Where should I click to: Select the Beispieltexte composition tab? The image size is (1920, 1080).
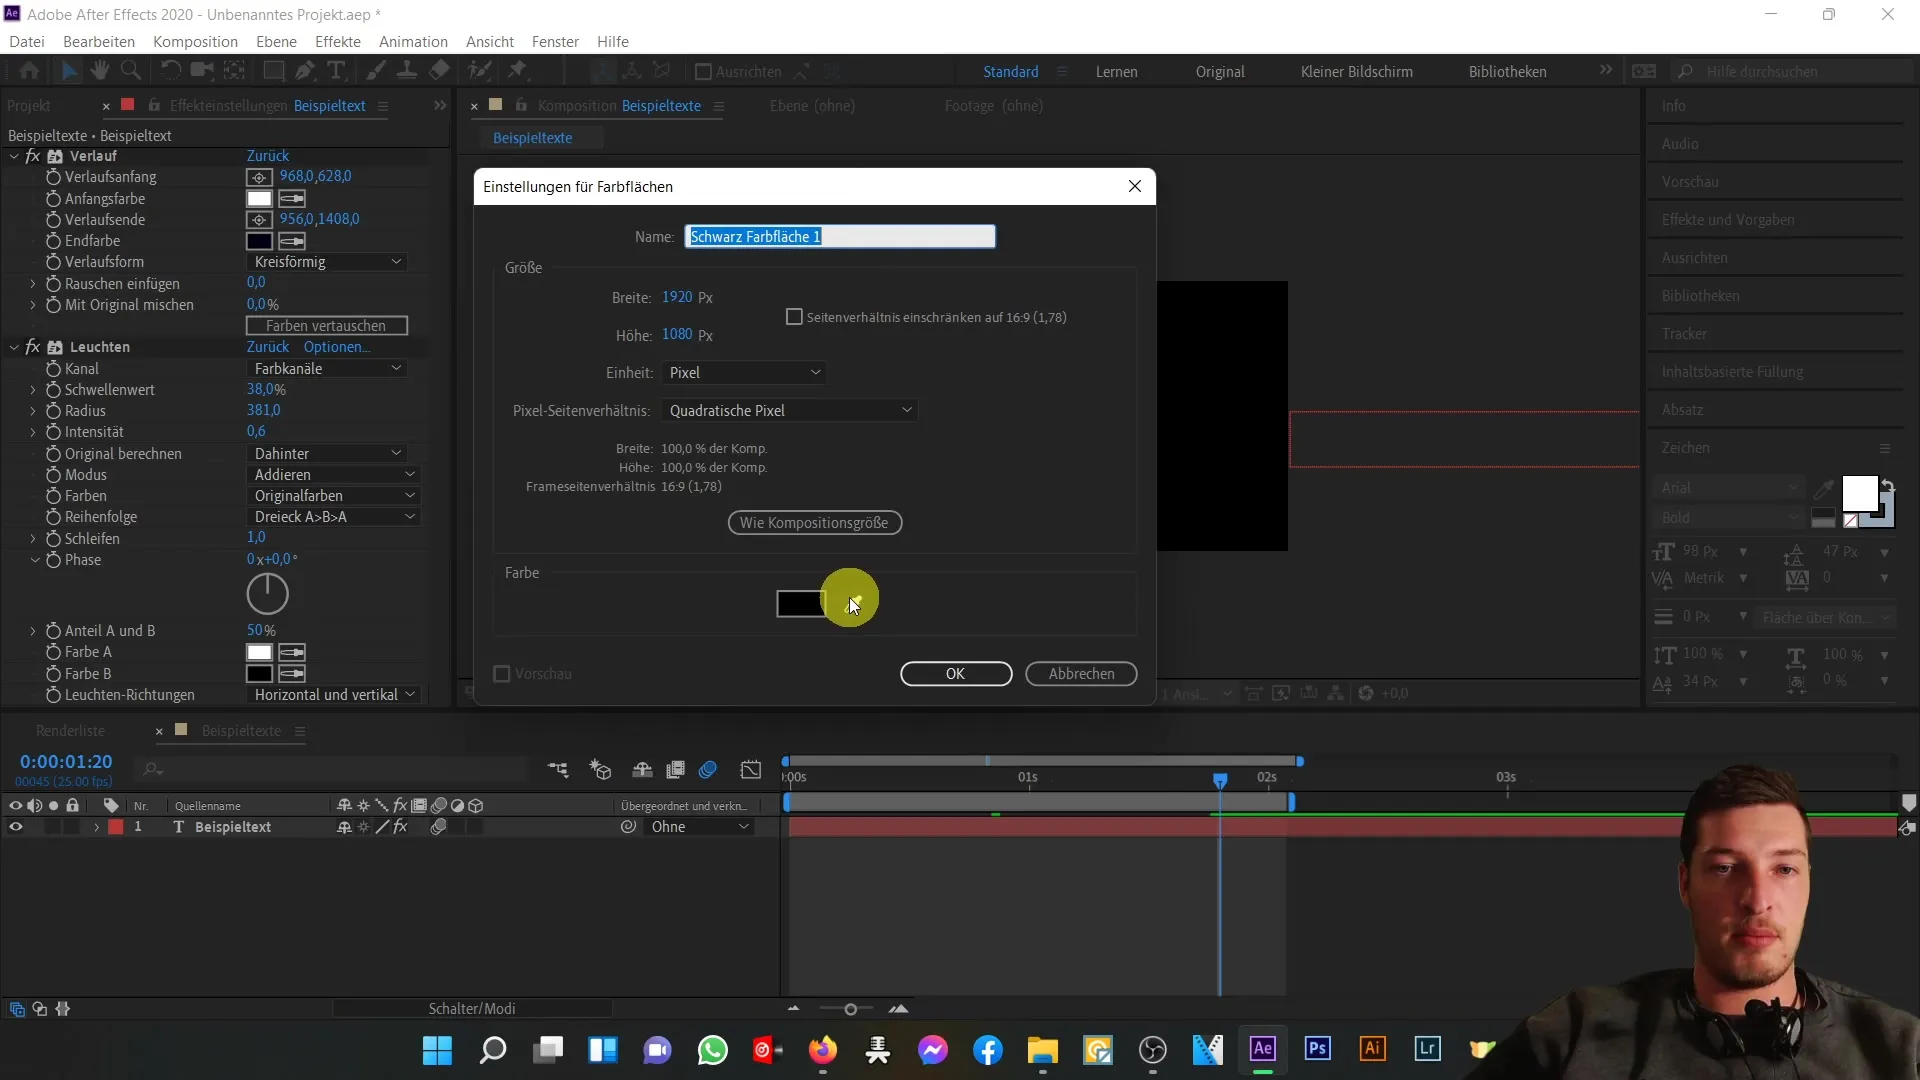pyautogui.click(x=533, y=136)
